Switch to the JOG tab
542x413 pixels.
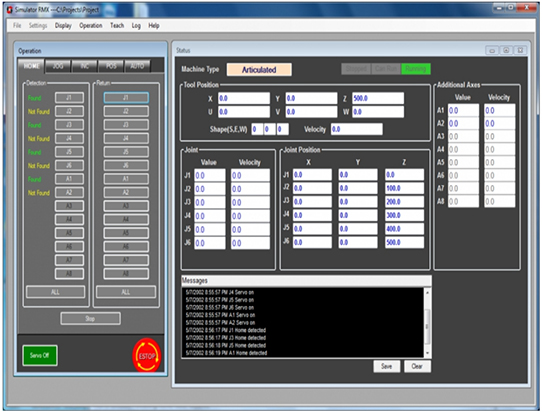pyautogui.click(x=58, y=66)
